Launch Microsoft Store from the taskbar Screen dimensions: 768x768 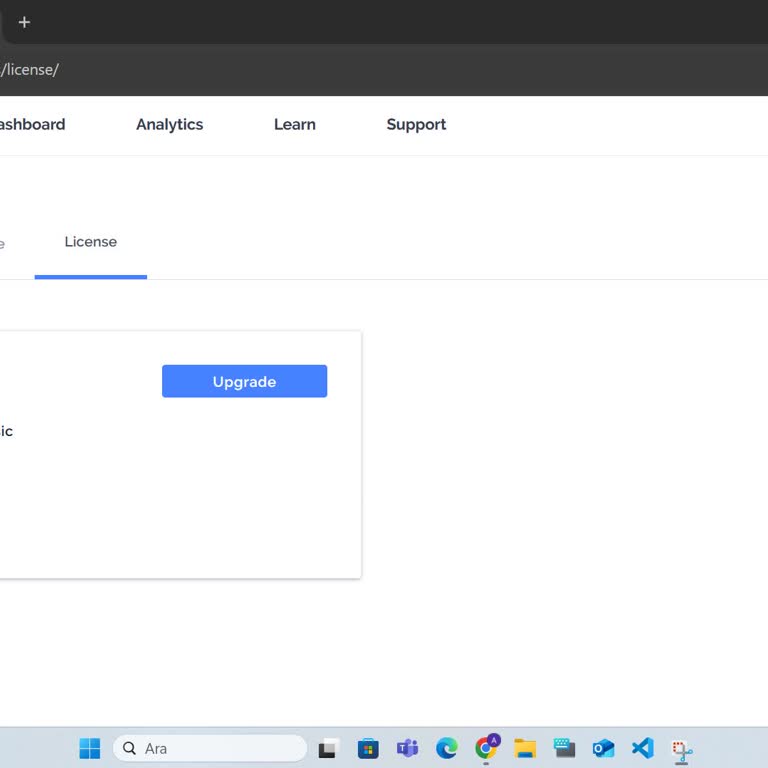point(368,748)
